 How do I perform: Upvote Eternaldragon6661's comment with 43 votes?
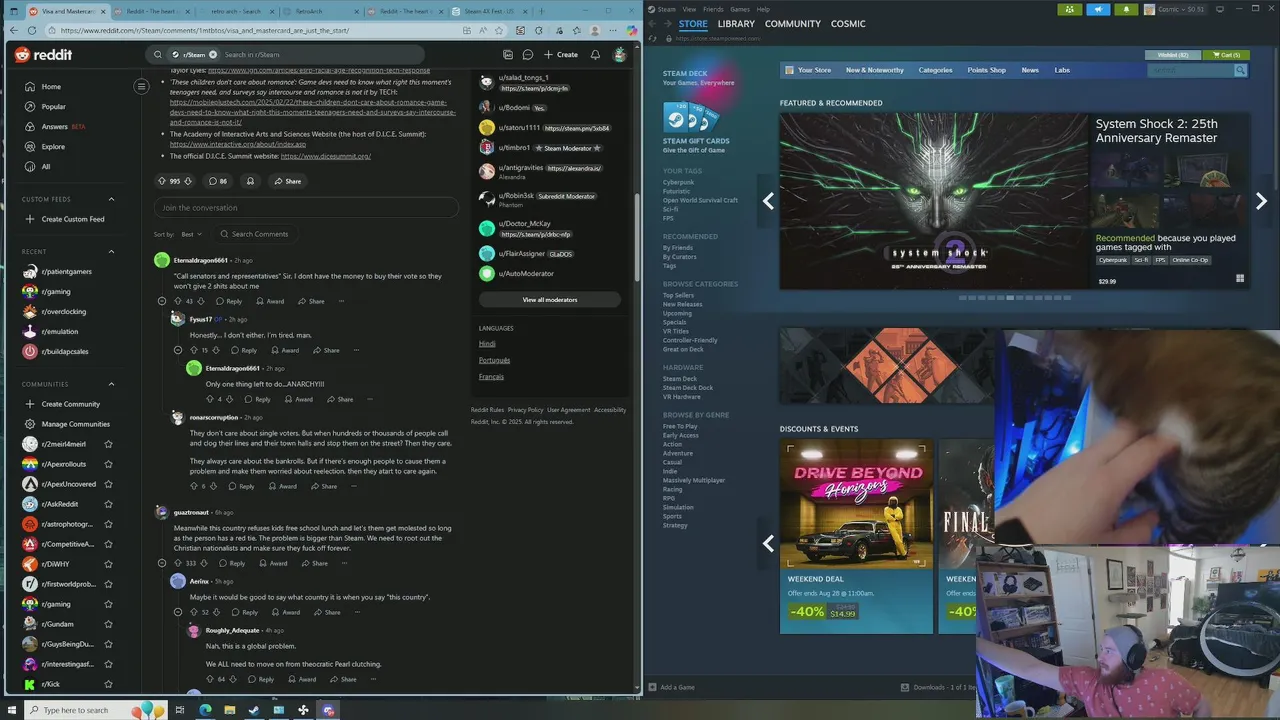178,301
